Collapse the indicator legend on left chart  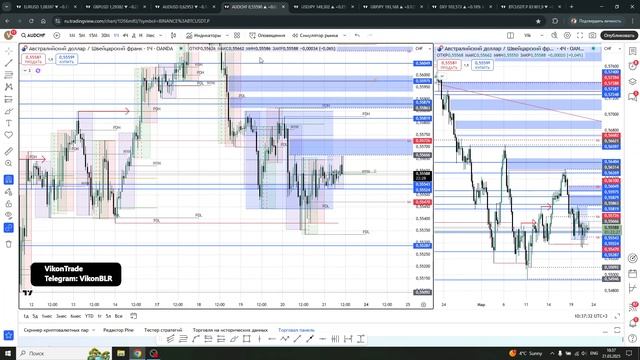(26, 71)
